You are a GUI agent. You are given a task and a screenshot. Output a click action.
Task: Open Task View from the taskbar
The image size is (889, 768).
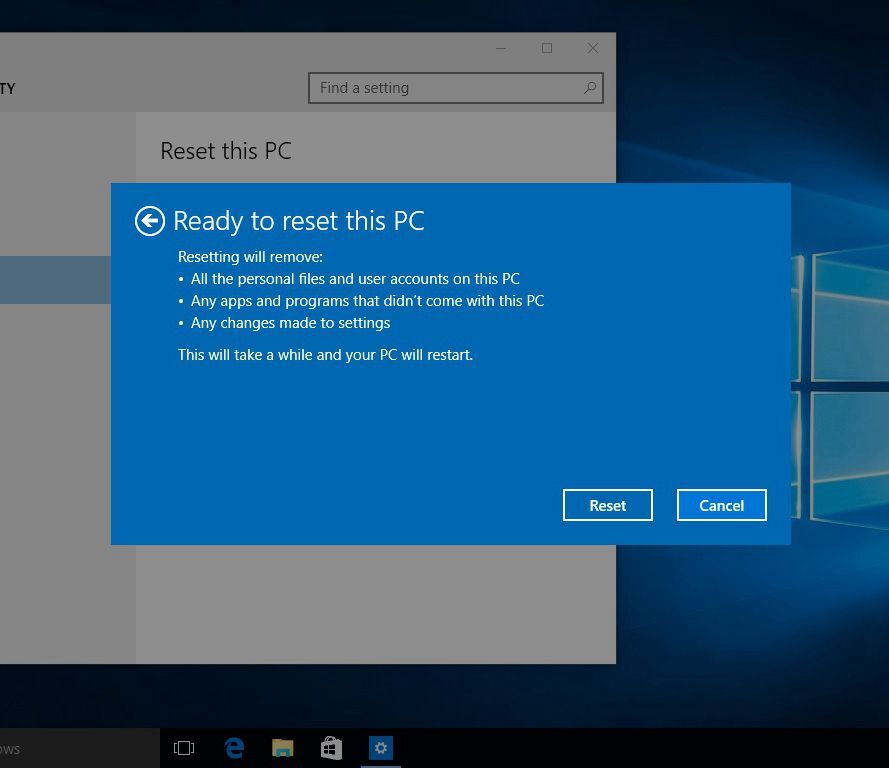click(184, 747)
